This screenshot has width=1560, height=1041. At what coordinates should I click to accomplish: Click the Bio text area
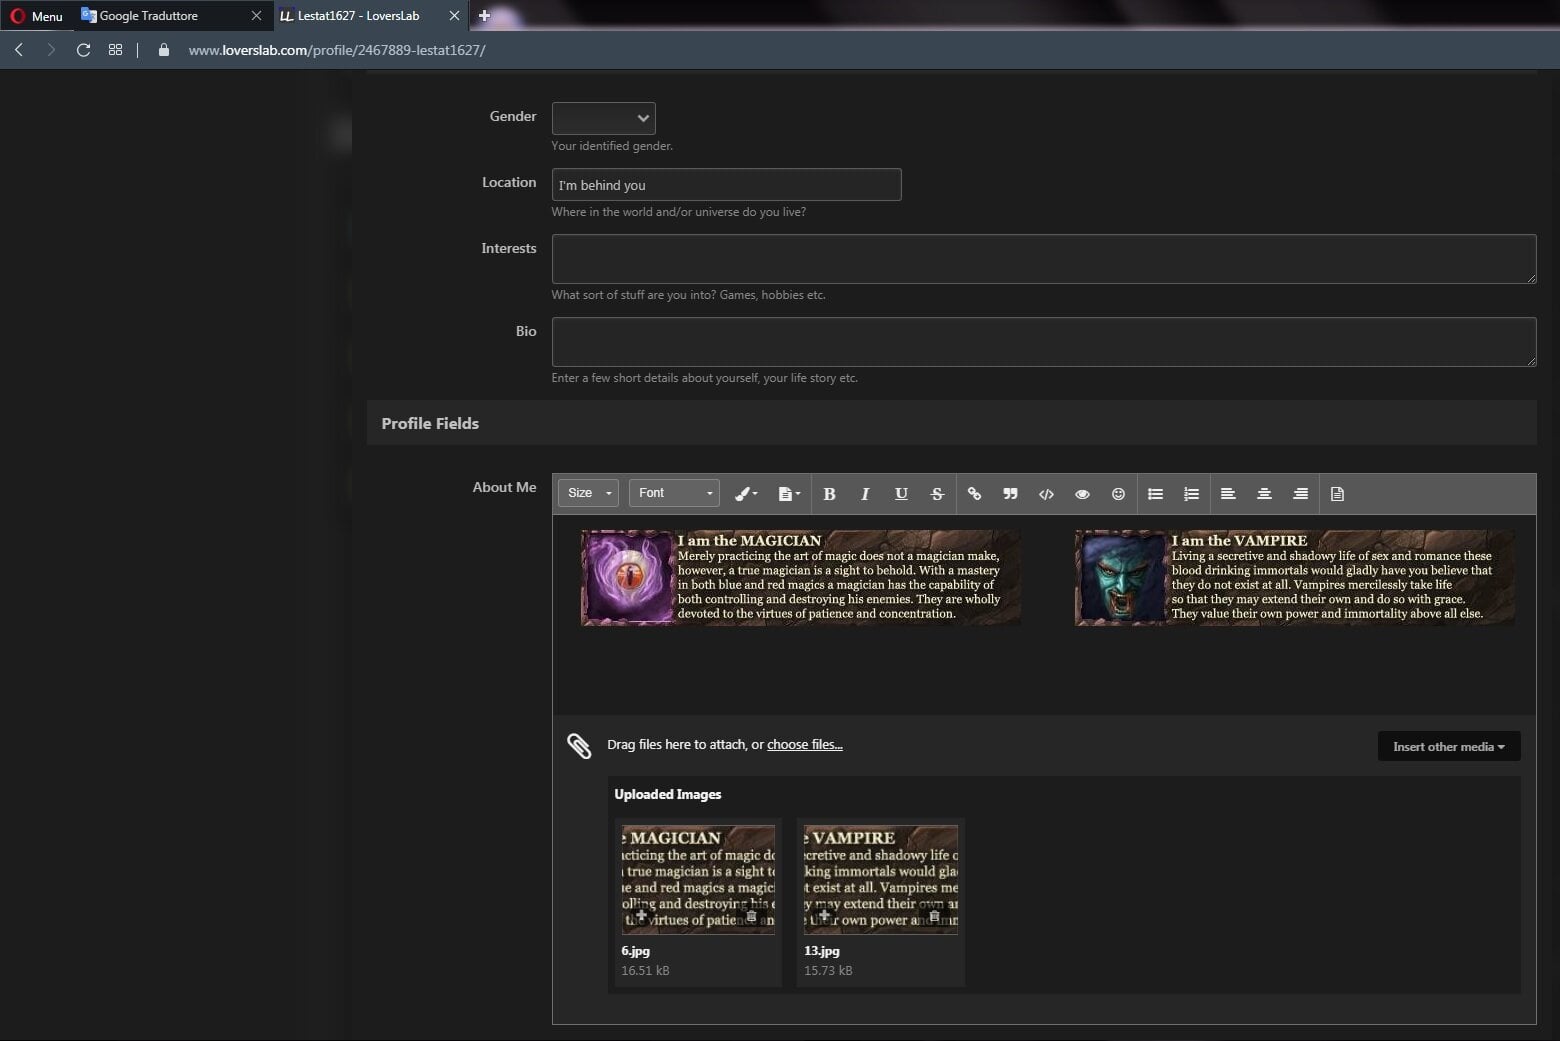pos(1044,342)
